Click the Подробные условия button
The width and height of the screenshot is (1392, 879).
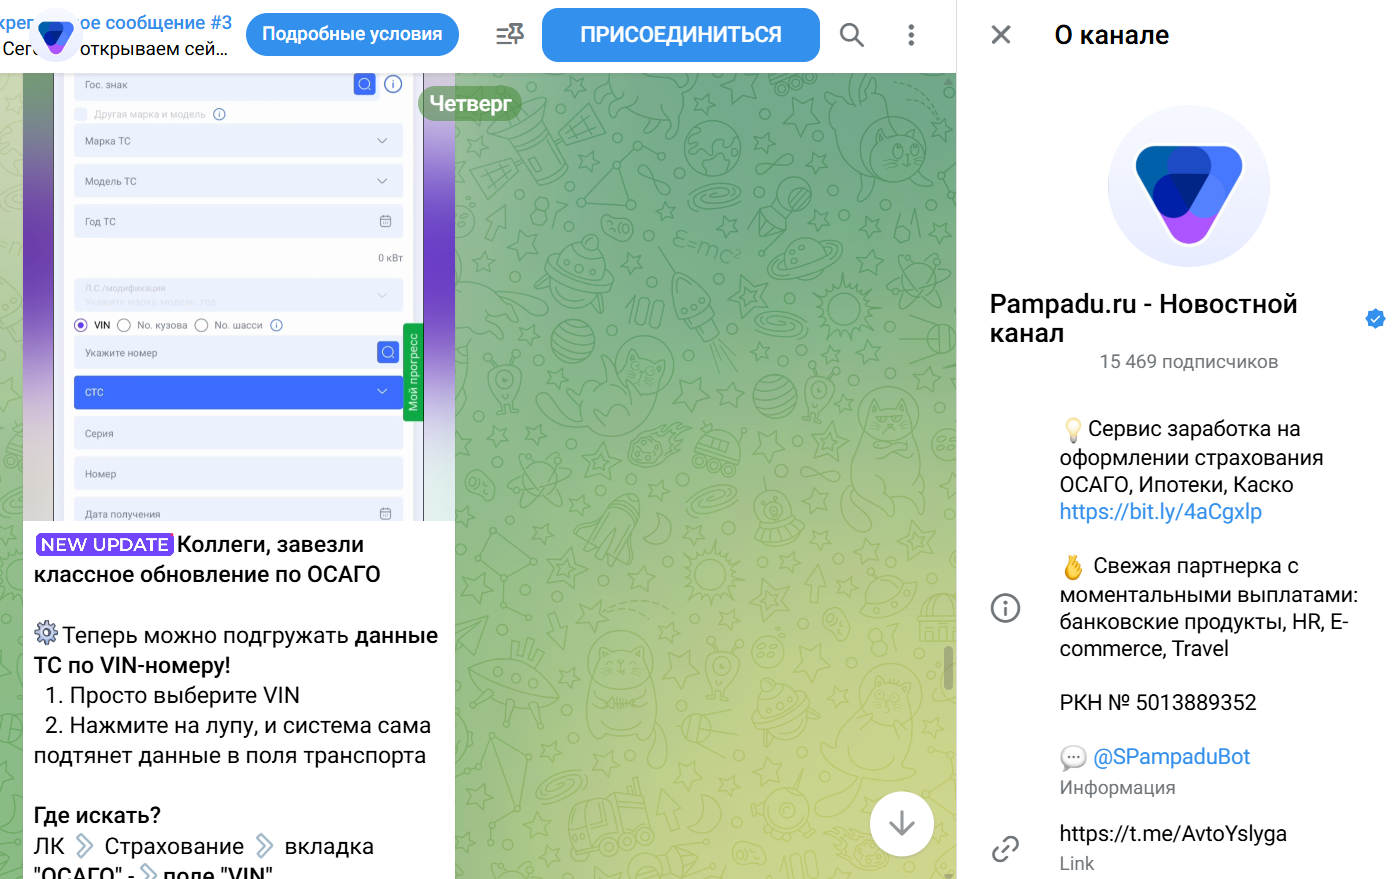click(x=352, y=34)
